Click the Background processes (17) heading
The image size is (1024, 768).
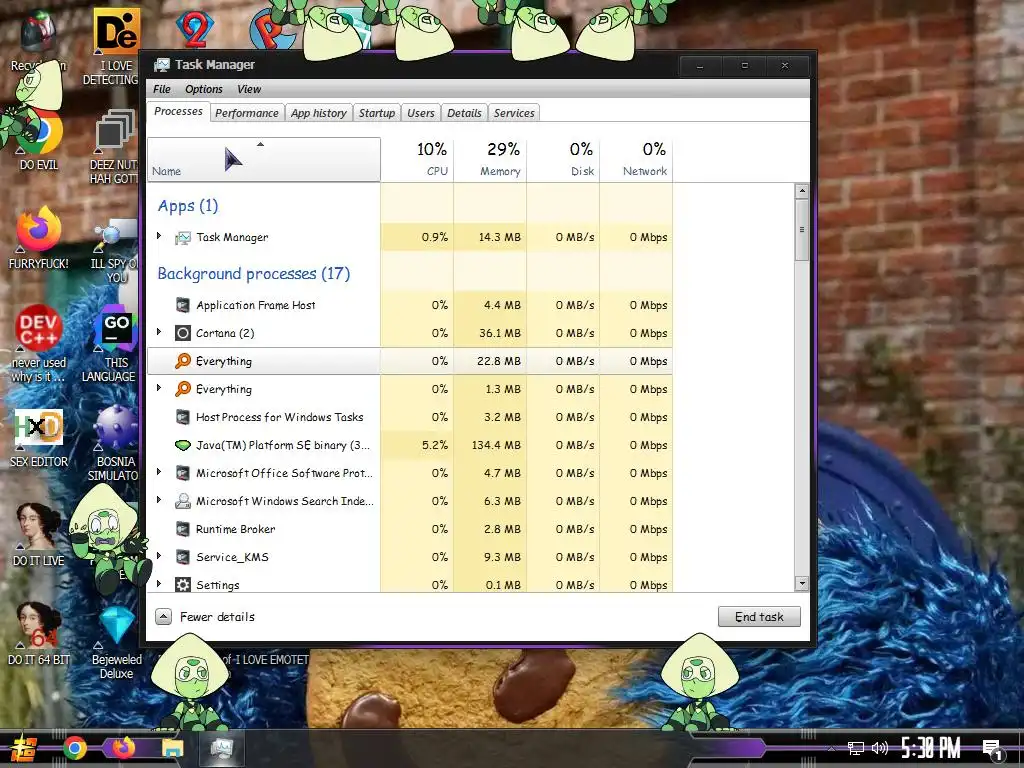click(x=253, y=274)
